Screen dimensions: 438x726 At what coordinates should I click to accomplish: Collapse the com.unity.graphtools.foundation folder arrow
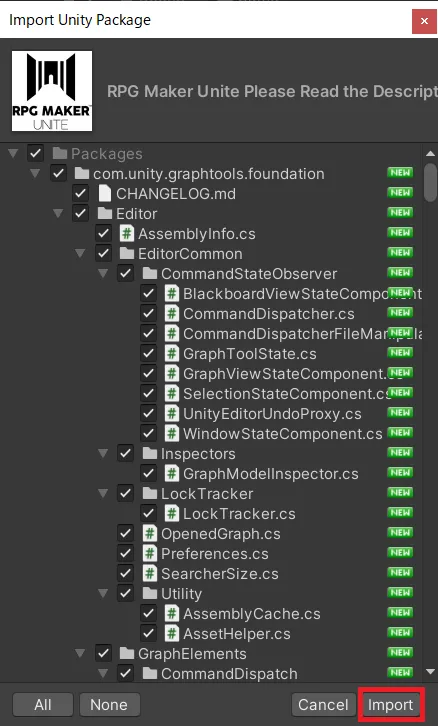click(x=35, y=174)
